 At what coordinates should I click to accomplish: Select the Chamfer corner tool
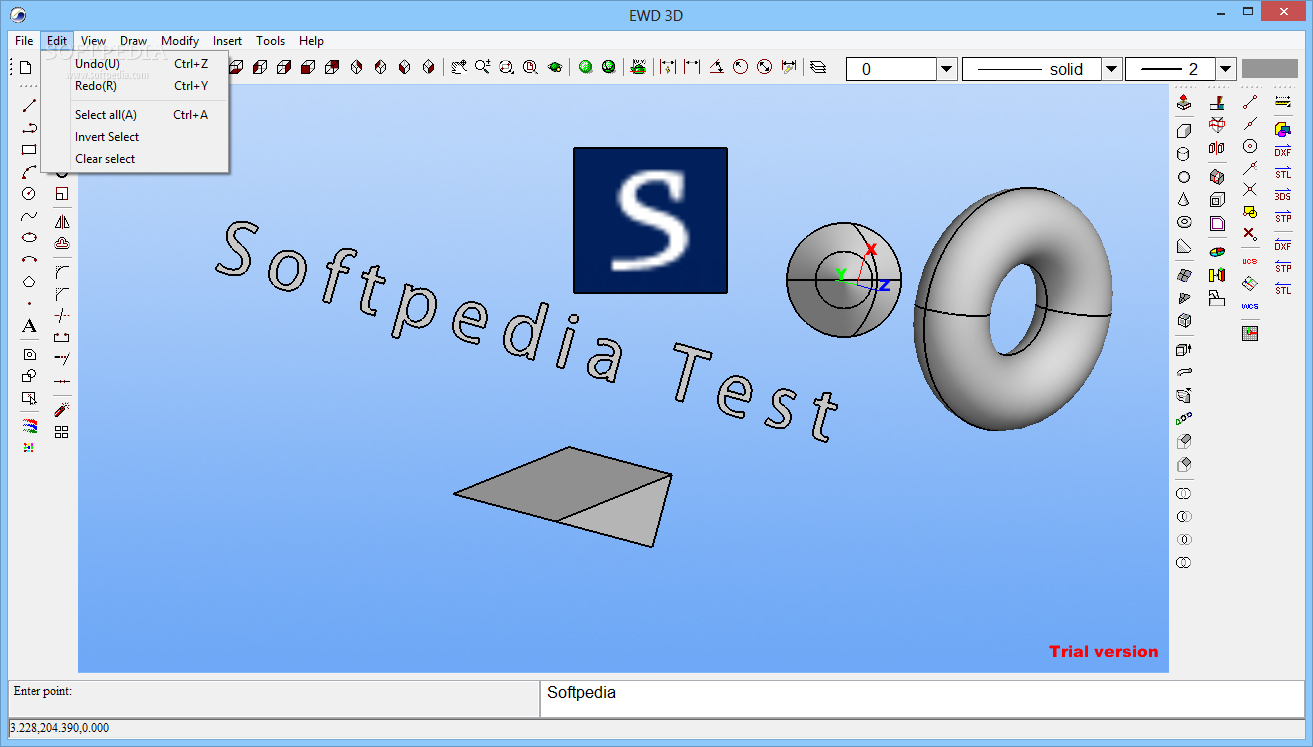(62, 294)
